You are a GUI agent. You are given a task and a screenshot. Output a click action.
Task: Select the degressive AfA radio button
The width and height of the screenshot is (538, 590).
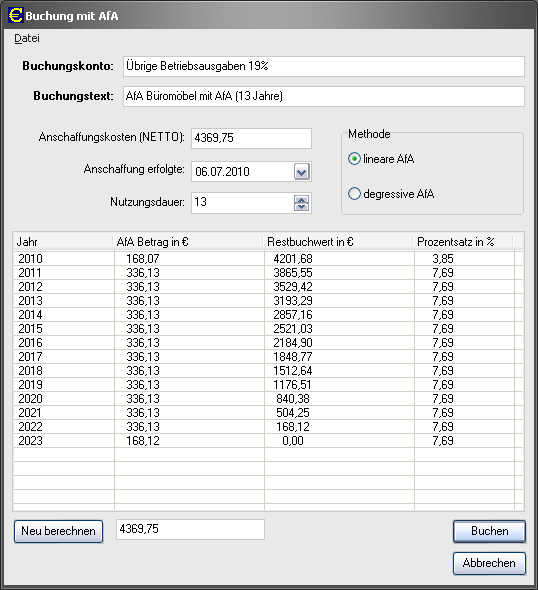[x=354, y=194]
